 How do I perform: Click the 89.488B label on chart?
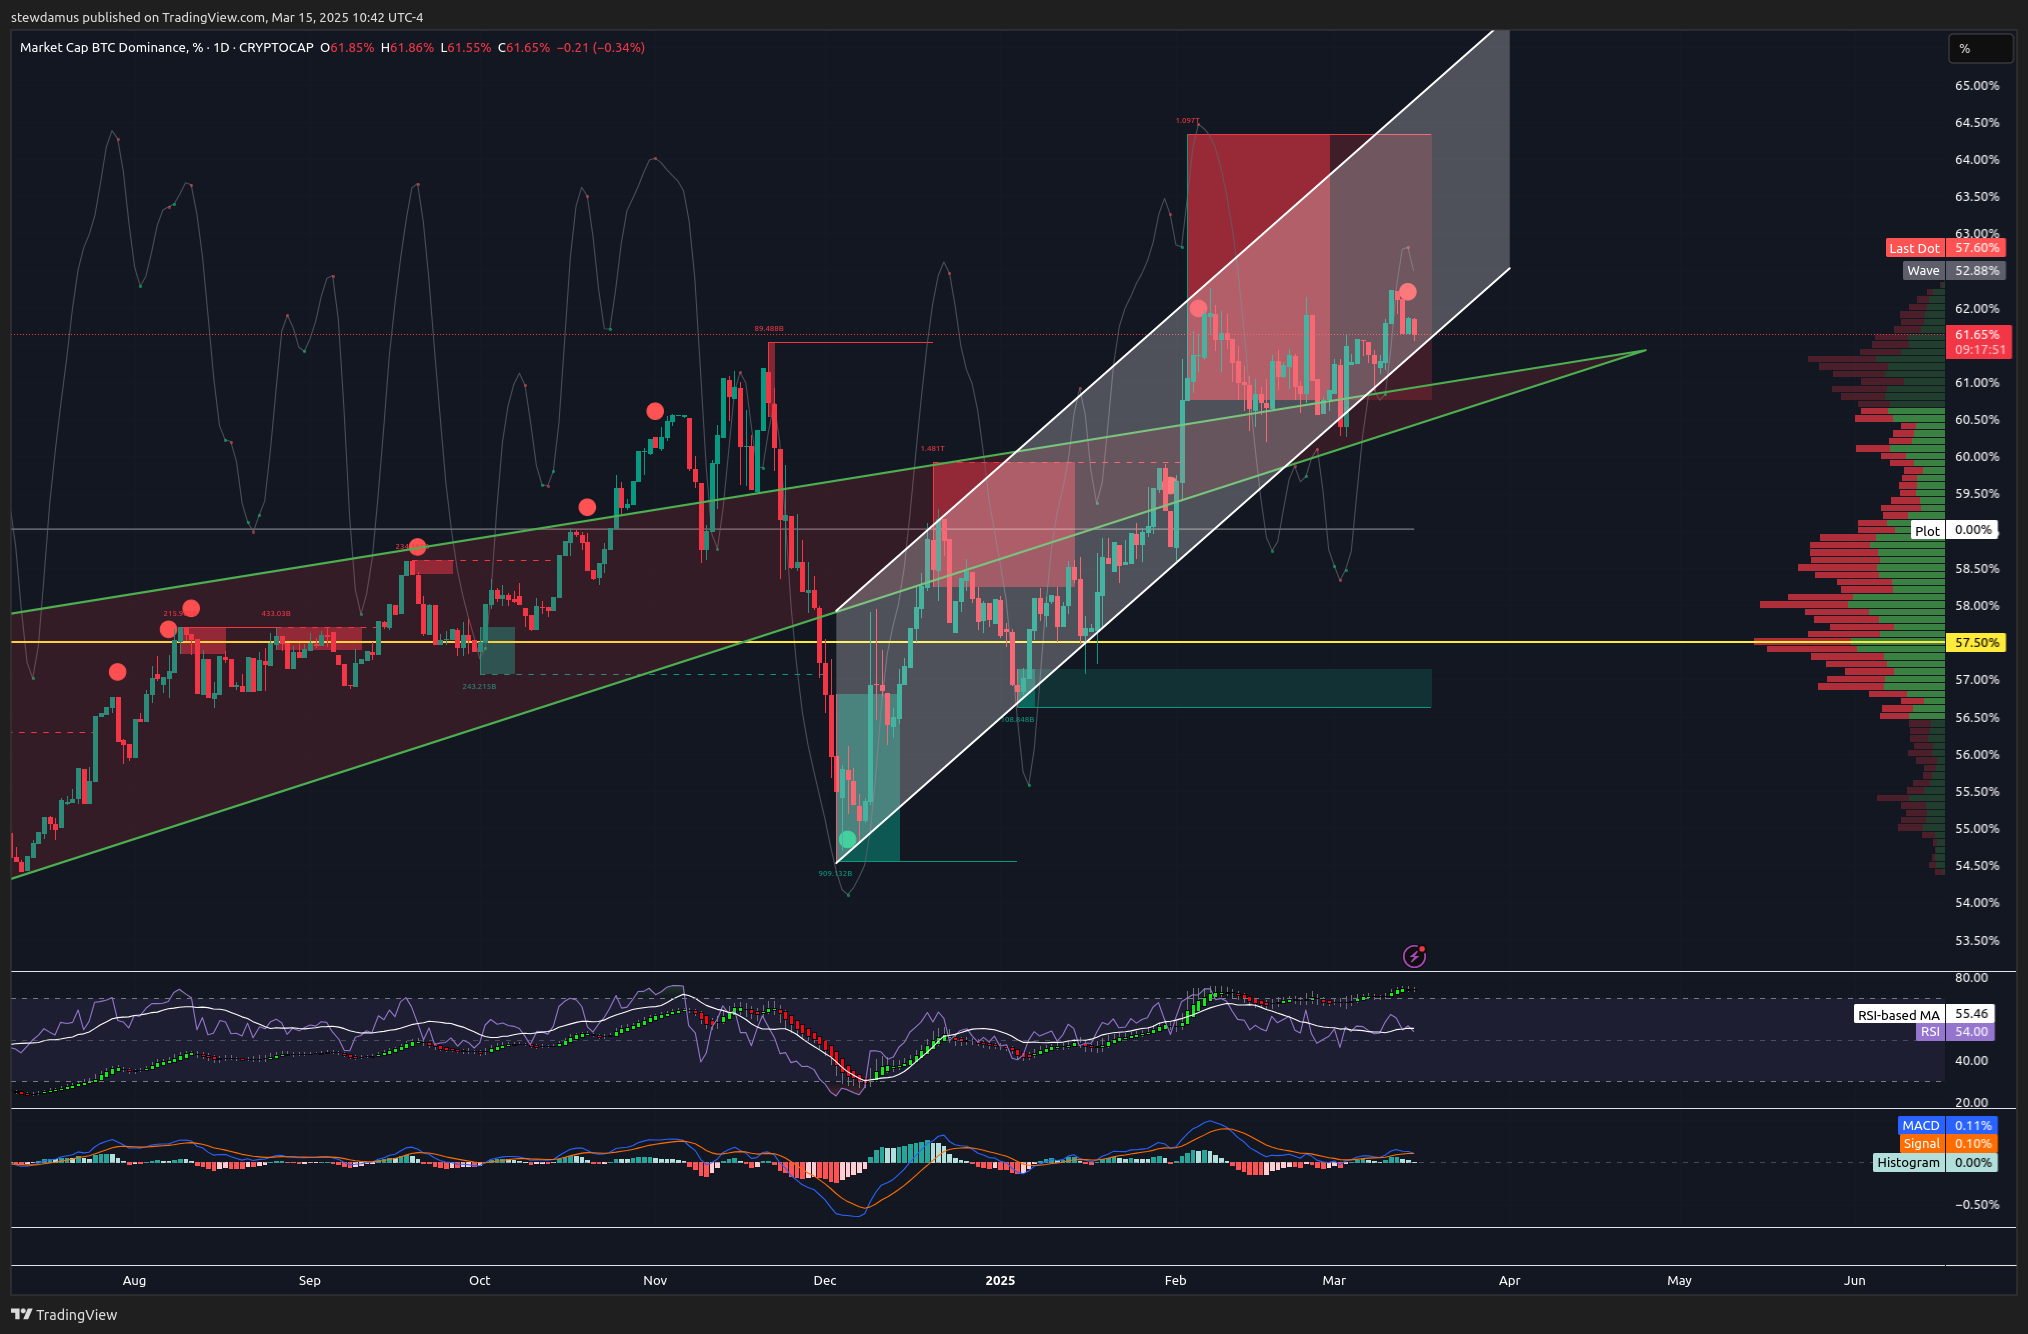point(769,329)
